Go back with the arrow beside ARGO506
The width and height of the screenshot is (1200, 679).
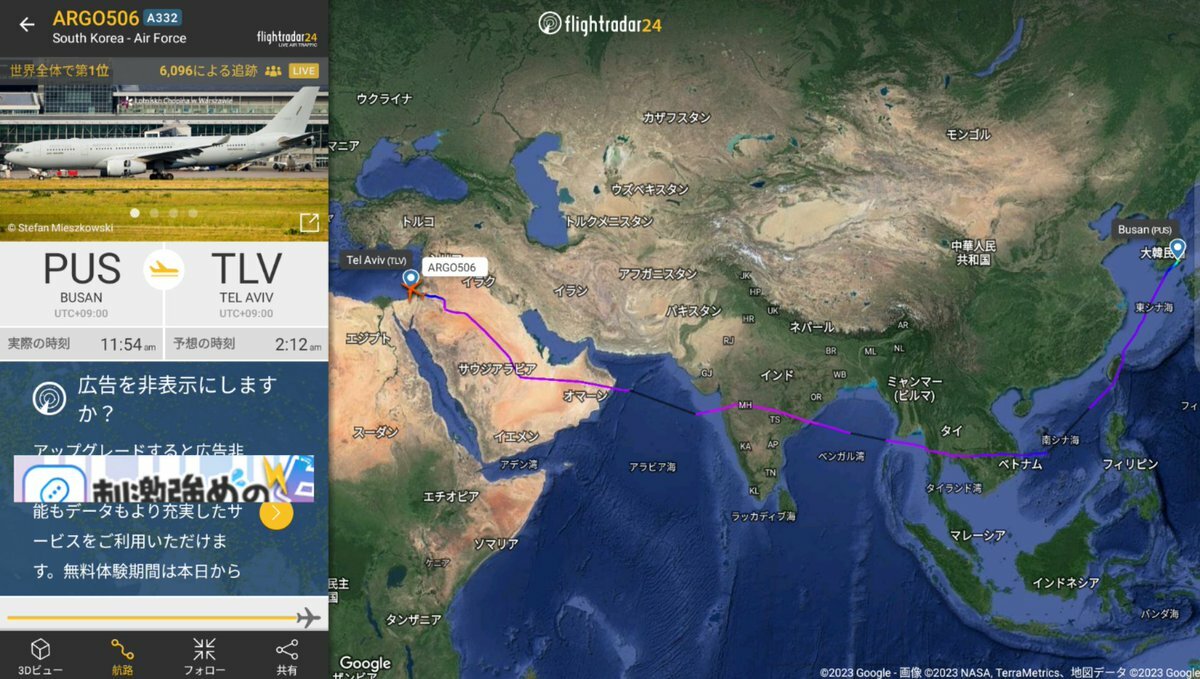26,25
